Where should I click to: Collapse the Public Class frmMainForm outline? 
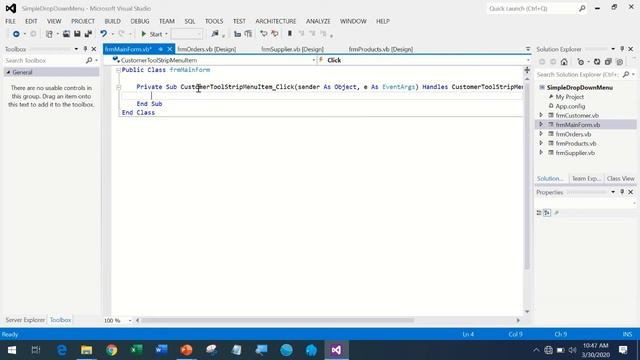118,70
